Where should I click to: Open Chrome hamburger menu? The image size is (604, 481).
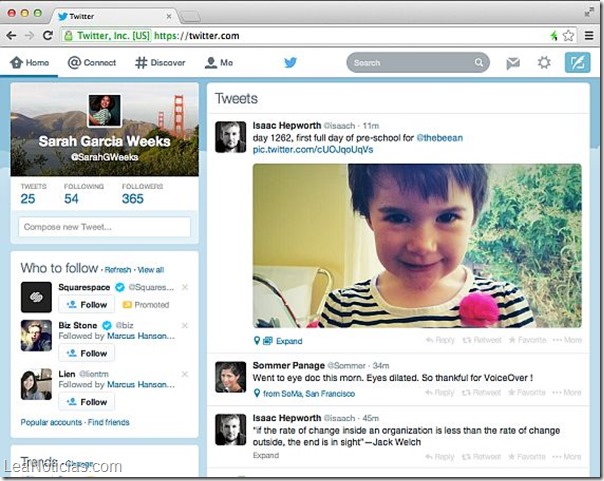click(589, 36)
